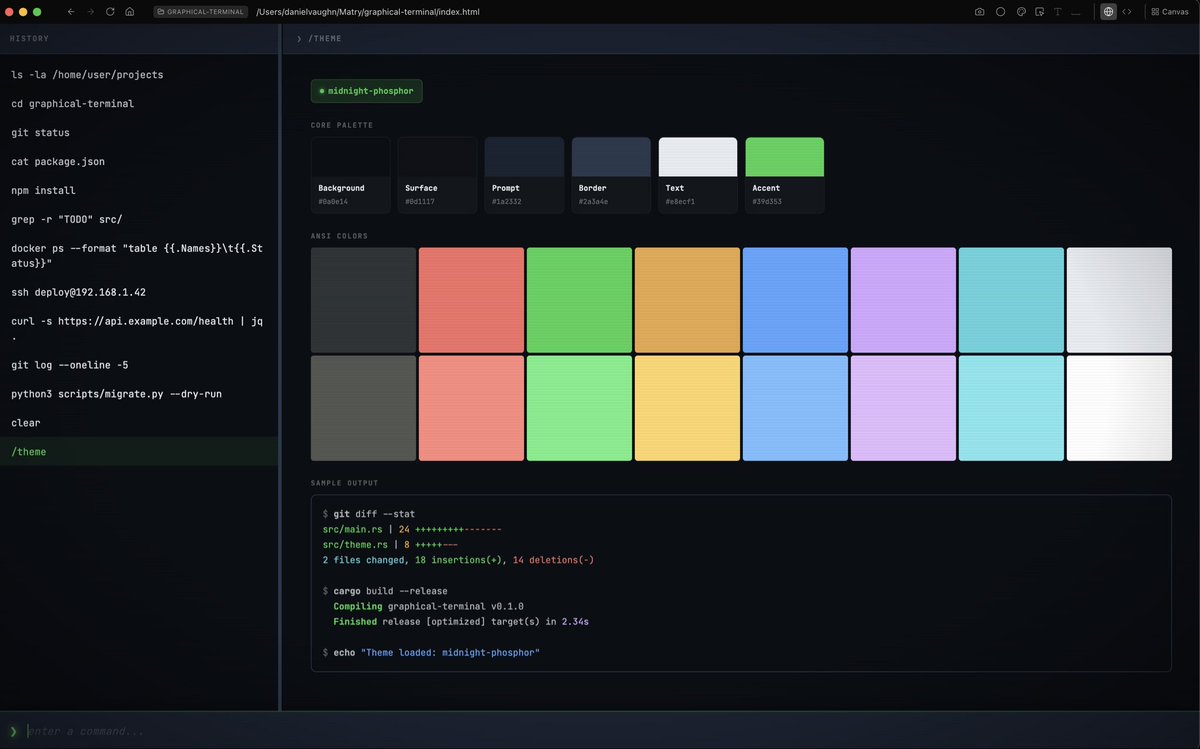Open the home icon in the toolbar
This screenshot has width=1200, height=749.
(x=130, y=11)
